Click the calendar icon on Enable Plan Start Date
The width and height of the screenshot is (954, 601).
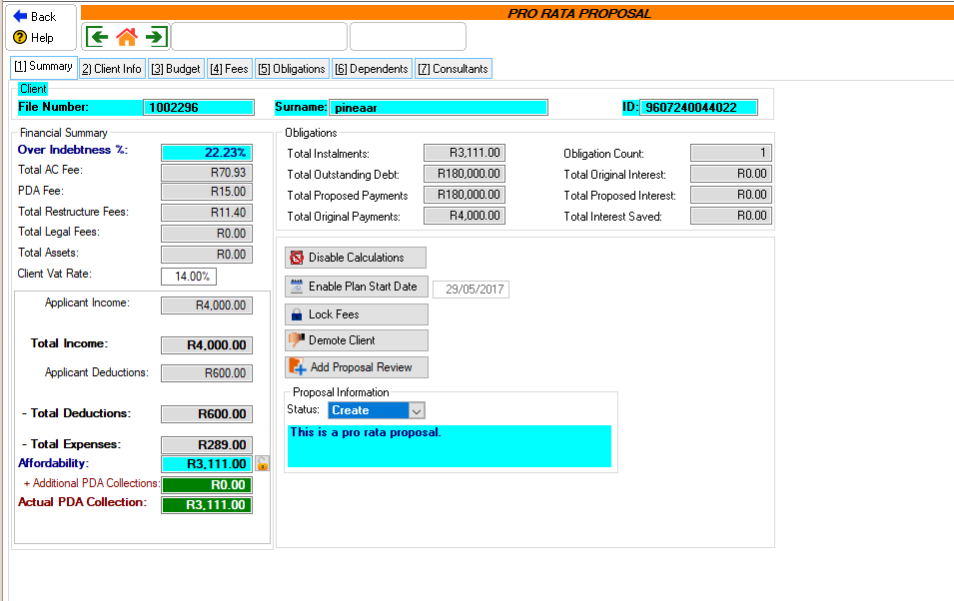click(x=295, y=285)
